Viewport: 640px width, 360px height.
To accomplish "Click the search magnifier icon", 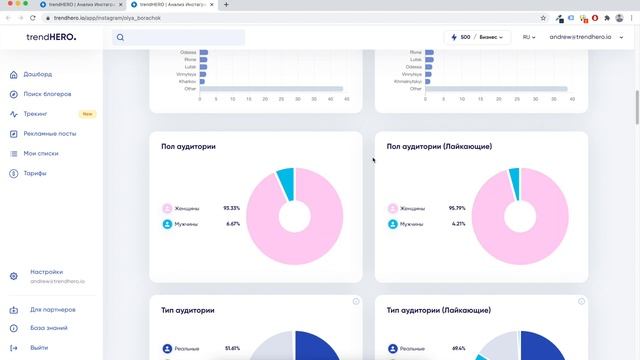I will coord(120,38).
